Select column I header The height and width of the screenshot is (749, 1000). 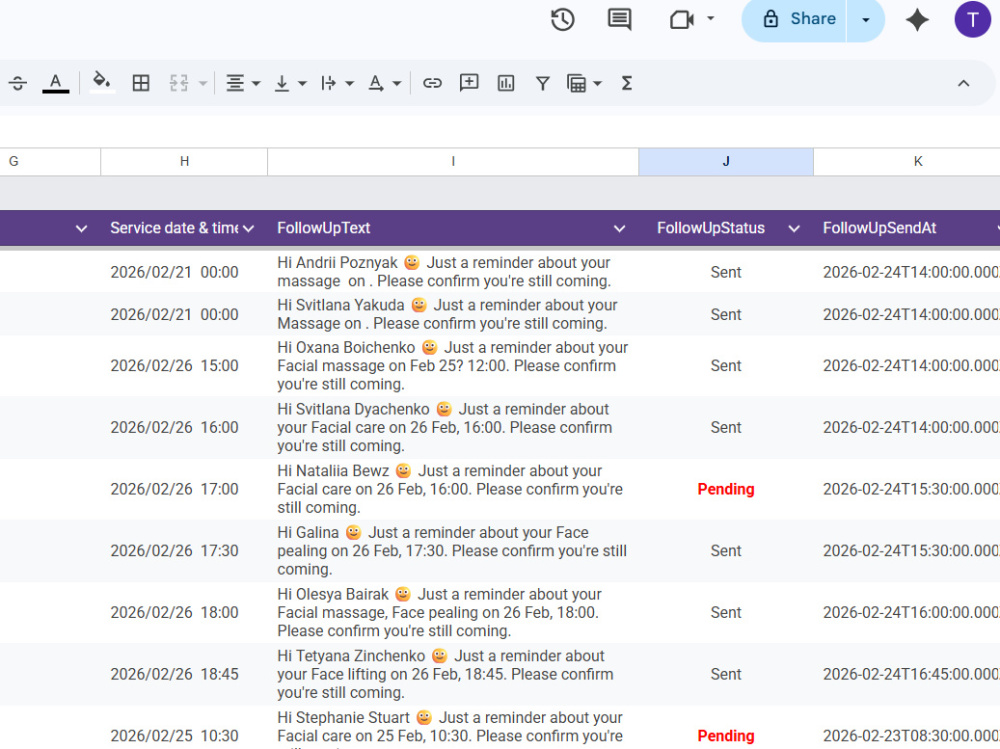pos(453,161)
